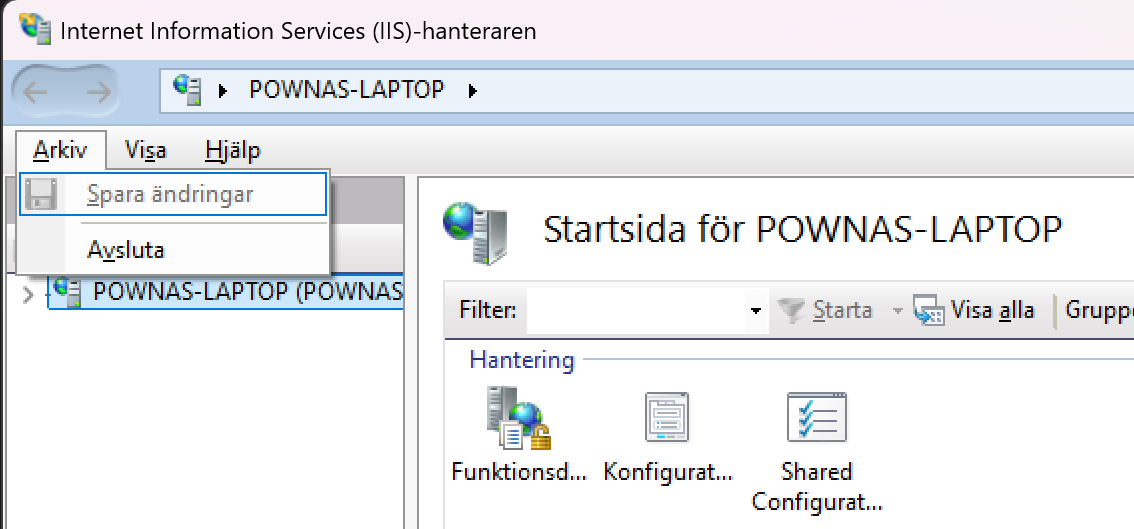Open the Hjälp menu
The image size is (1134, 529).
232,151
